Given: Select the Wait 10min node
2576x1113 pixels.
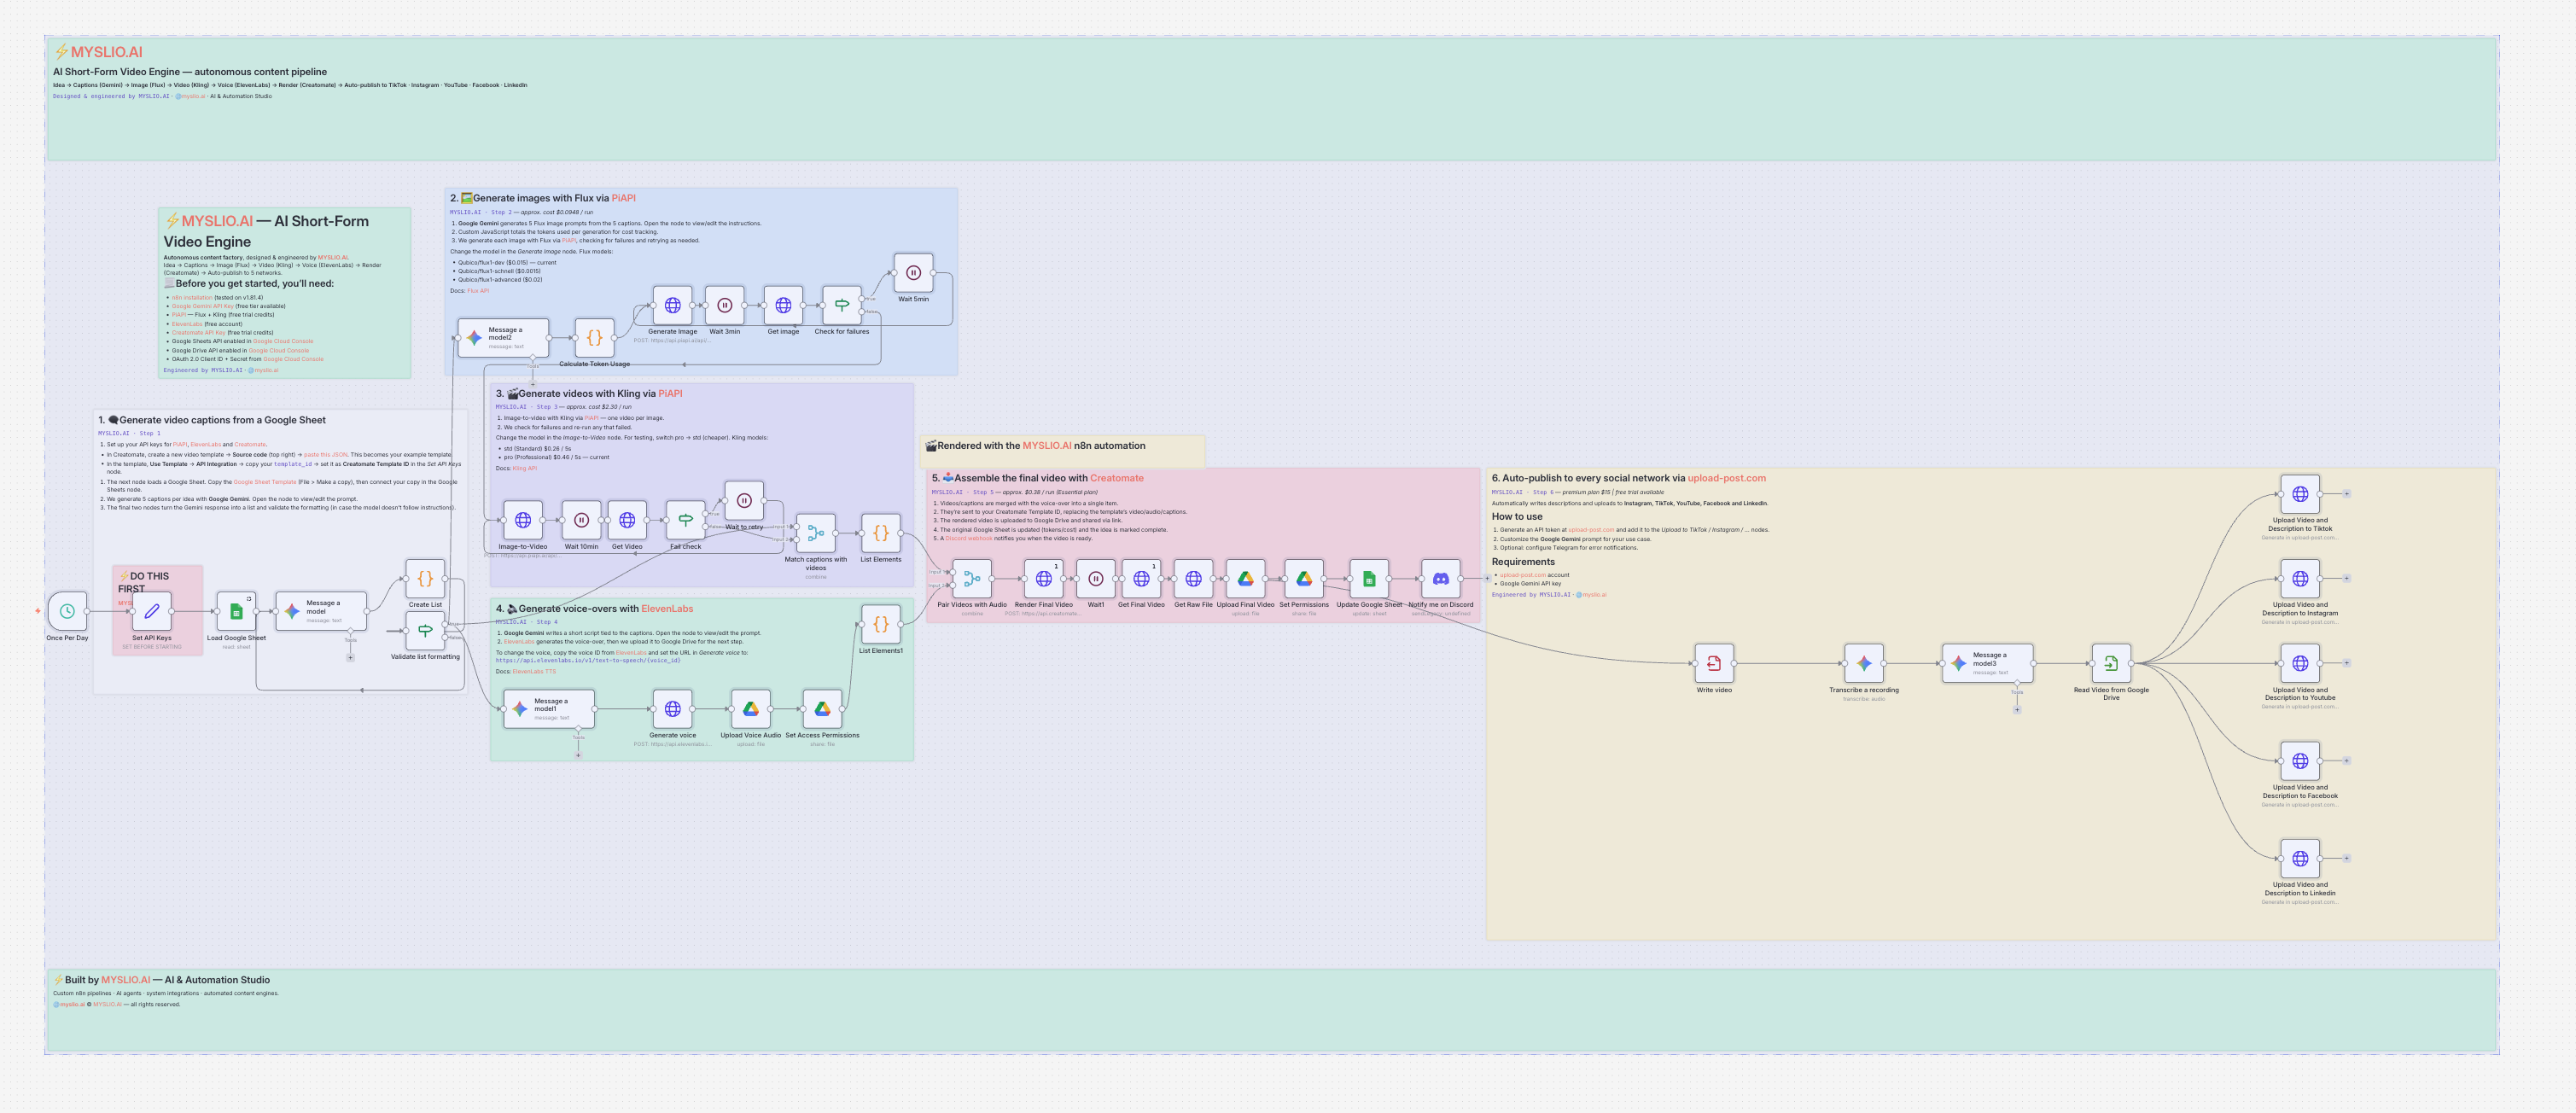Looking at the screenshot, I should tap(581, 520).
